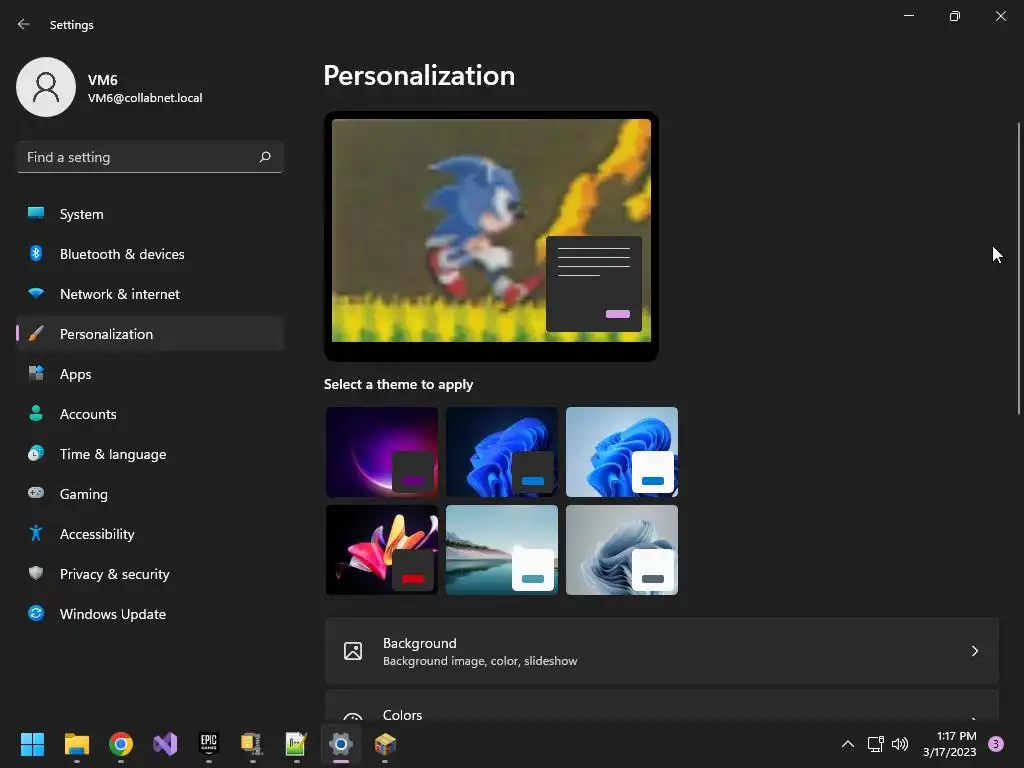Screen dimensions: 1024x768
Task: Open the cube box app in taskbar
Action: [385, 744]
